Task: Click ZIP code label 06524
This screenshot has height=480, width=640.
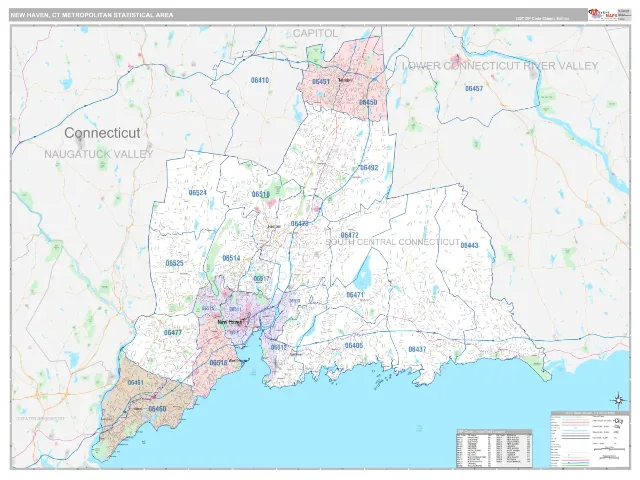Action: [198, 193]
